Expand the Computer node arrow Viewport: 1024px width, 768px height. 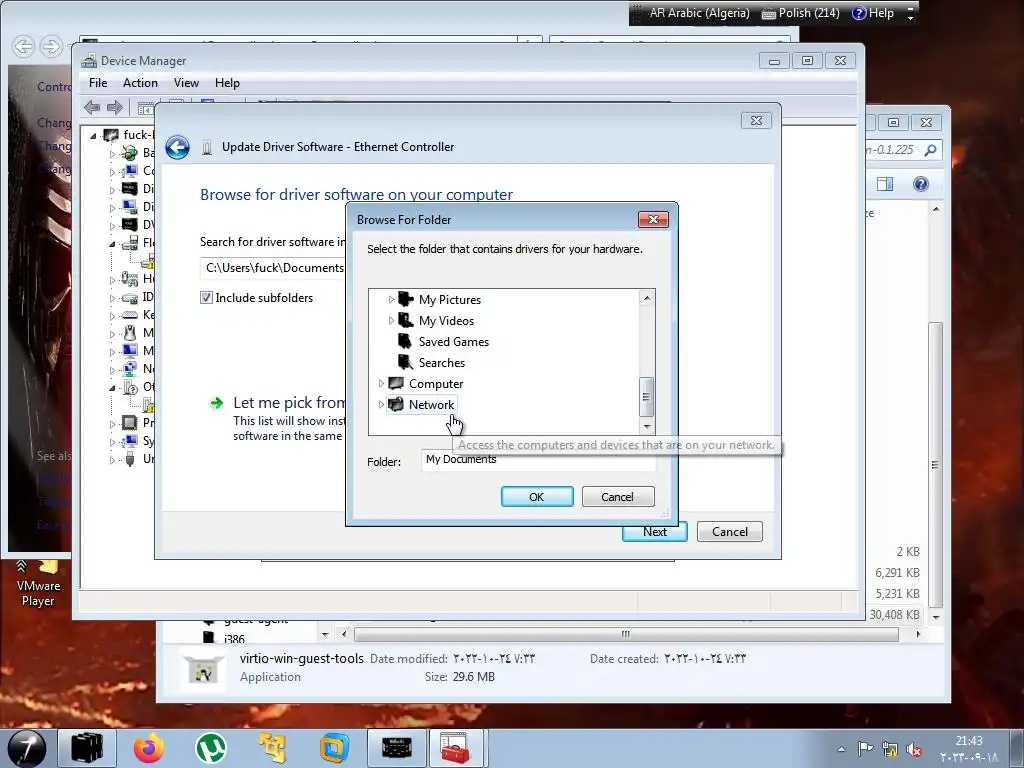(x=381, y=384)
